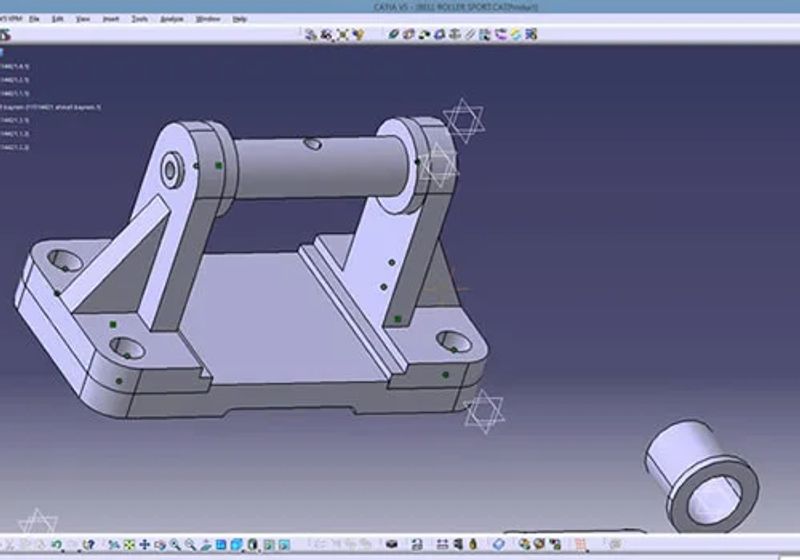
Task: Apply an Offset Constraint
Action: click(423, 34)
